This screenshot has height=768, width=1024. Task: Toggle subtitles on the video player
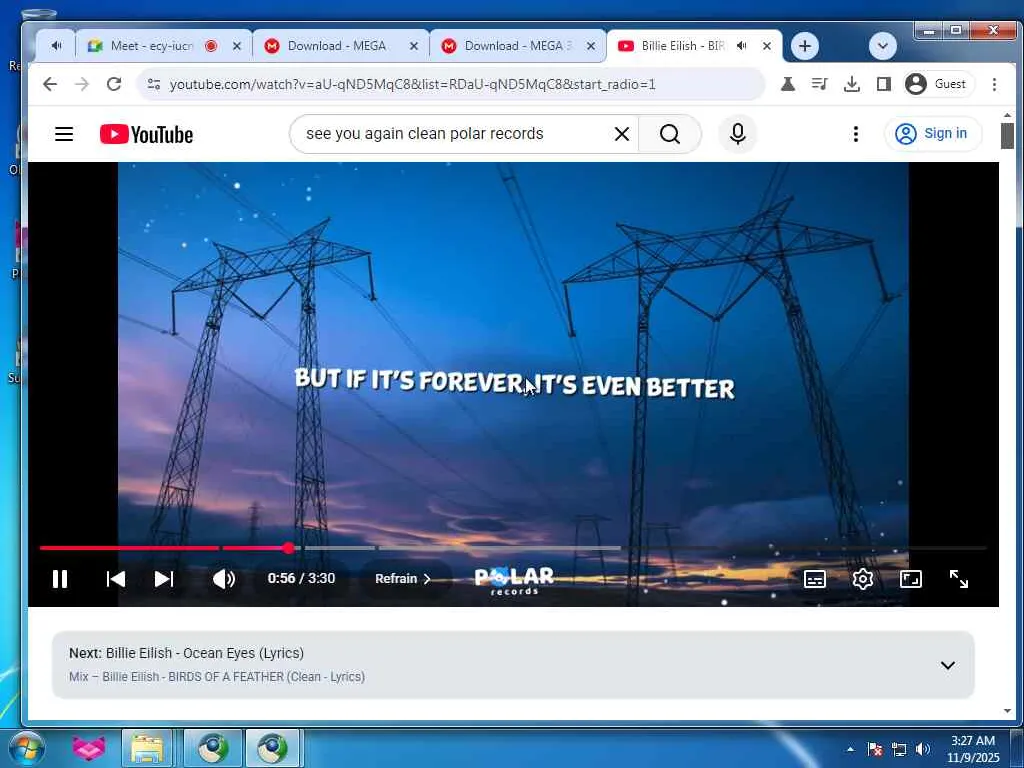[814, 579]
